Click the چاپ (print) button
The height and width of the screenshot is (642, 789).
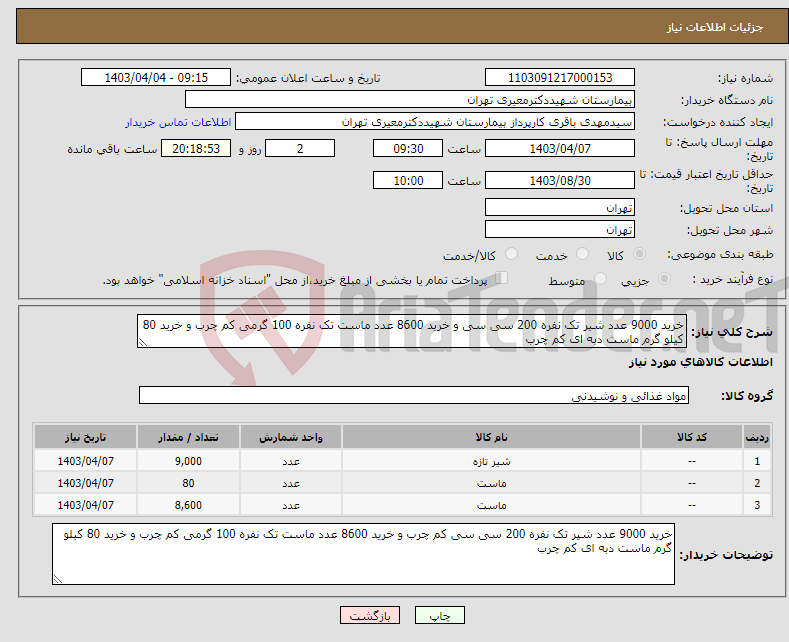click(x=439, y=615)
